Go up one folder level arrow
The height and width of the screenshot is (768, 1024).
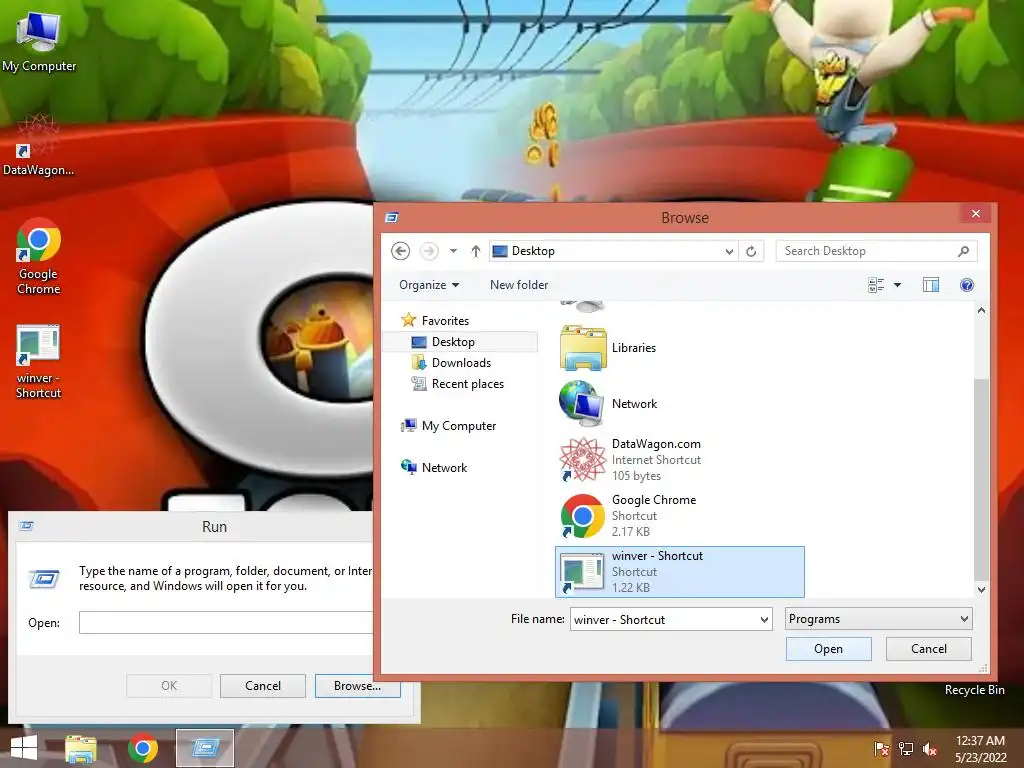click(x=475, y=251)
